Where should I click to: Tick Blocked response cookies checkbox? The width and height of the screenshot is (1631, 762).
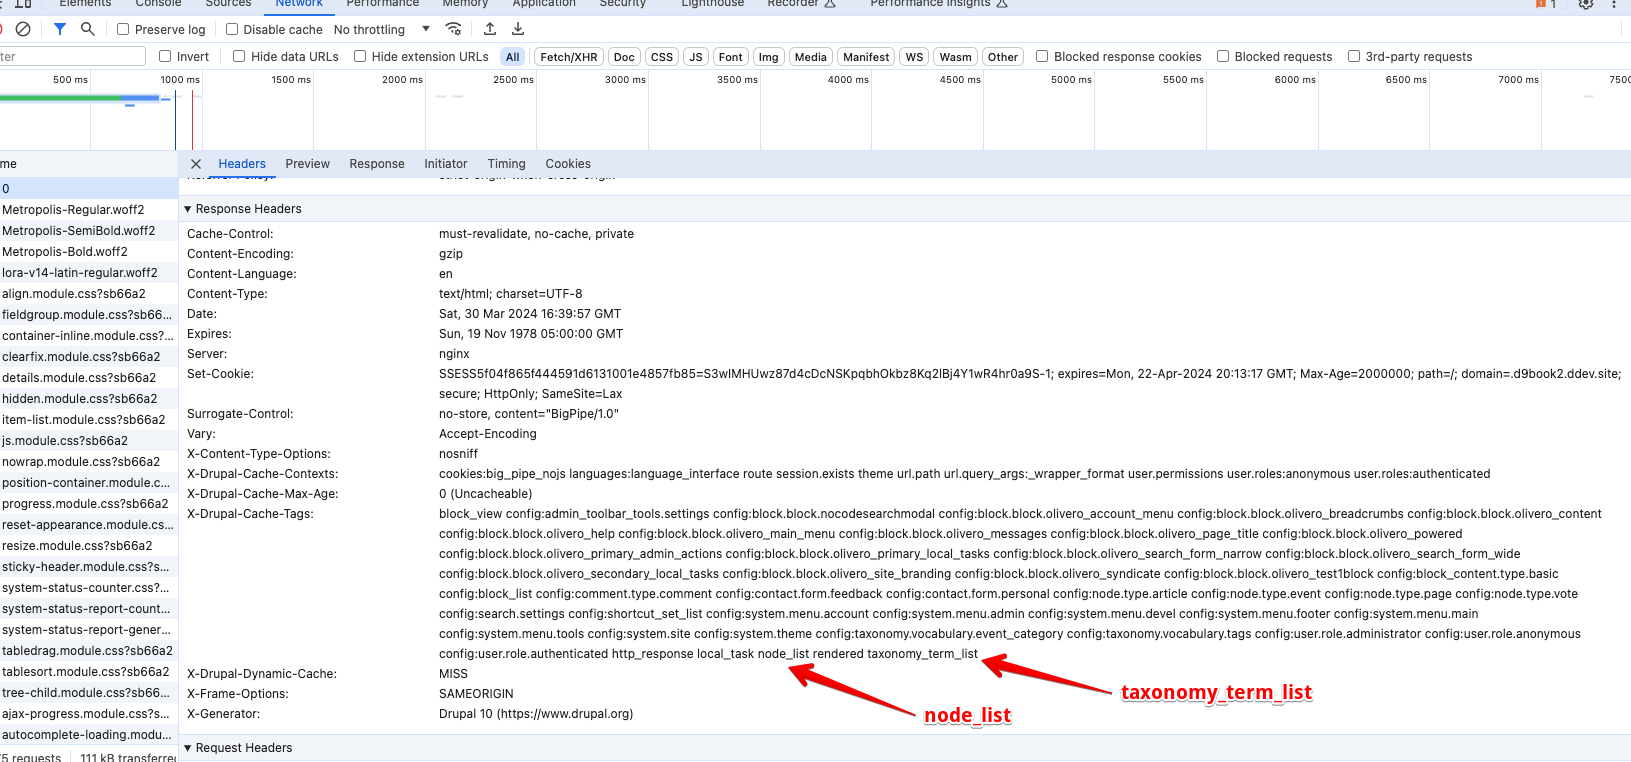click(x=1042, y=56)
